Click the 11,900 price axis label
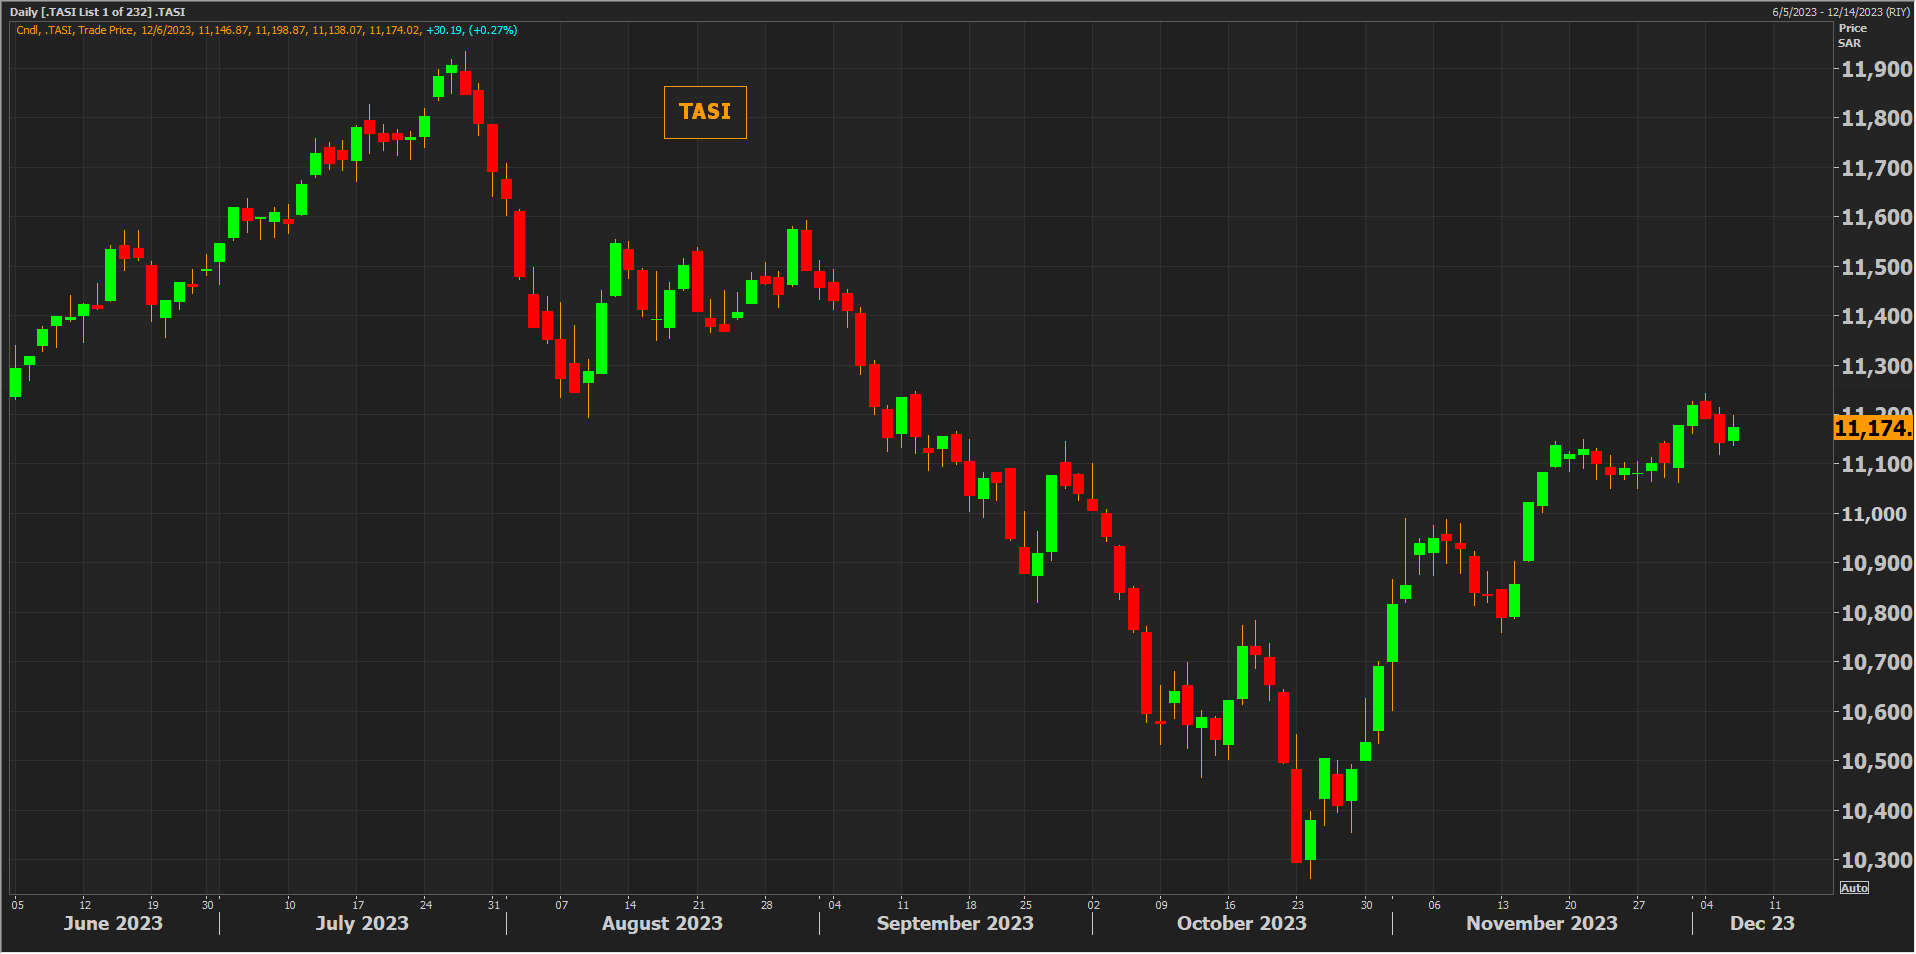The height and width of the screenshot is (954, 1916). 1876,69
